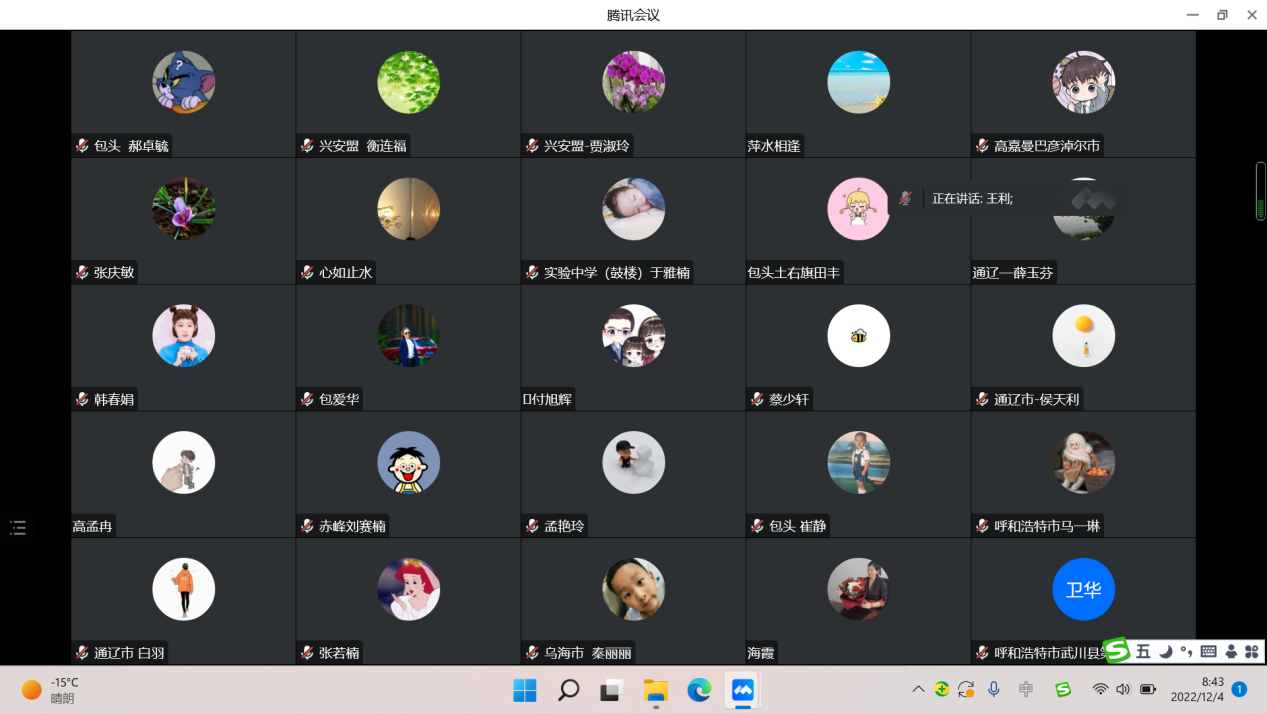This screenshot has height=713, width=1267.
Task: Click the Sogou S logo on IME toolbar
Action: [x=1116, y=652]
